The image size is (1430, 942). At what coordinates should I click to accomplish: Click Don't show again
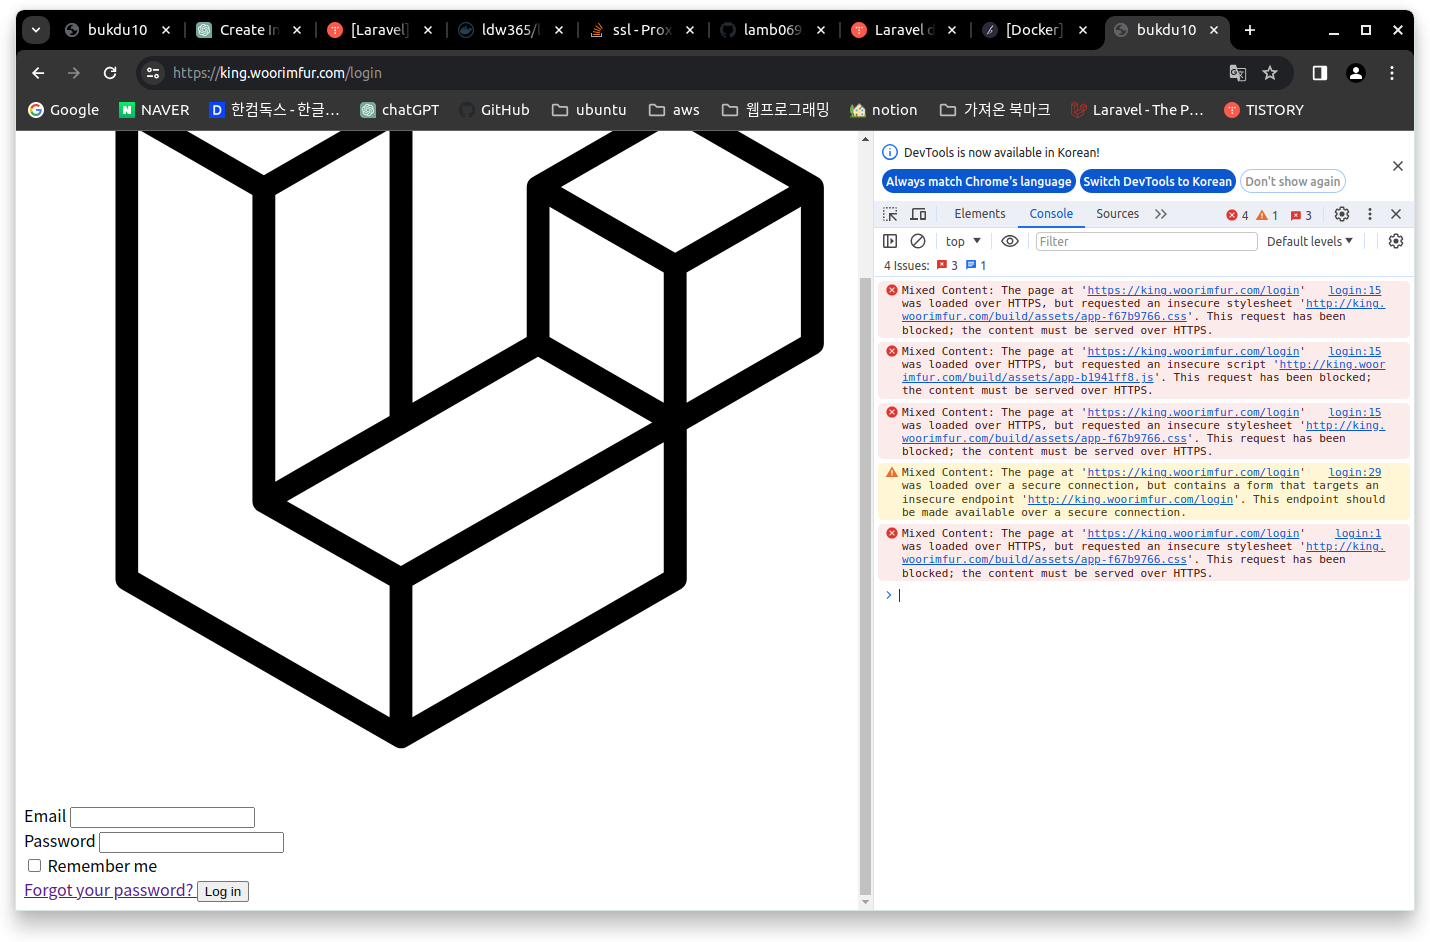click(1292, 181)
